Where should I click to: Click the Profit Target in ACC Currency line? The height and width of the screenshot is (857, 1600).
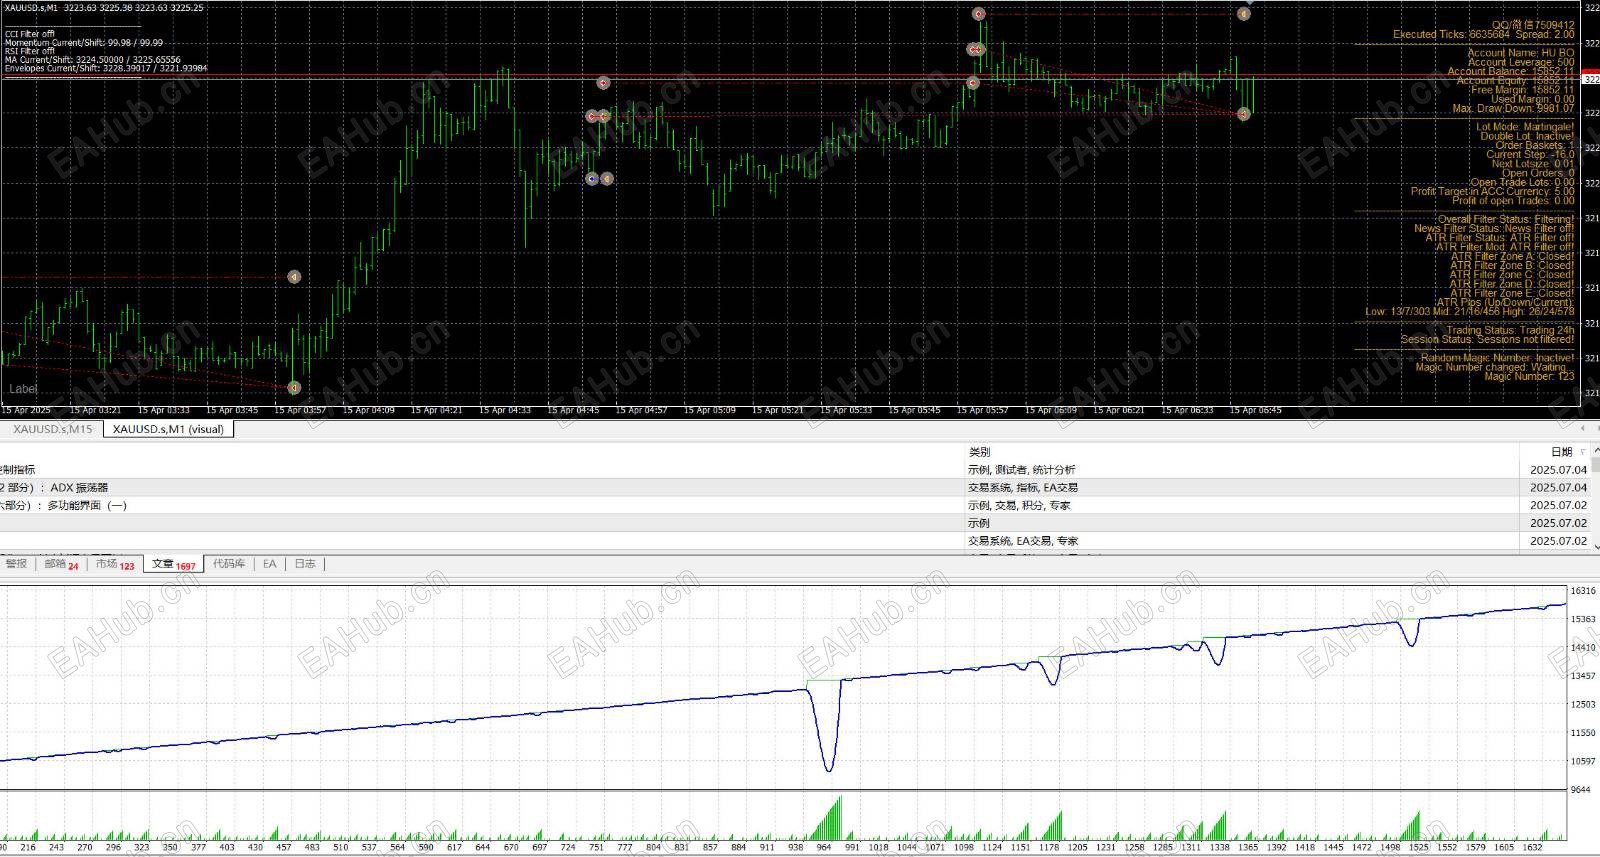1492,192
